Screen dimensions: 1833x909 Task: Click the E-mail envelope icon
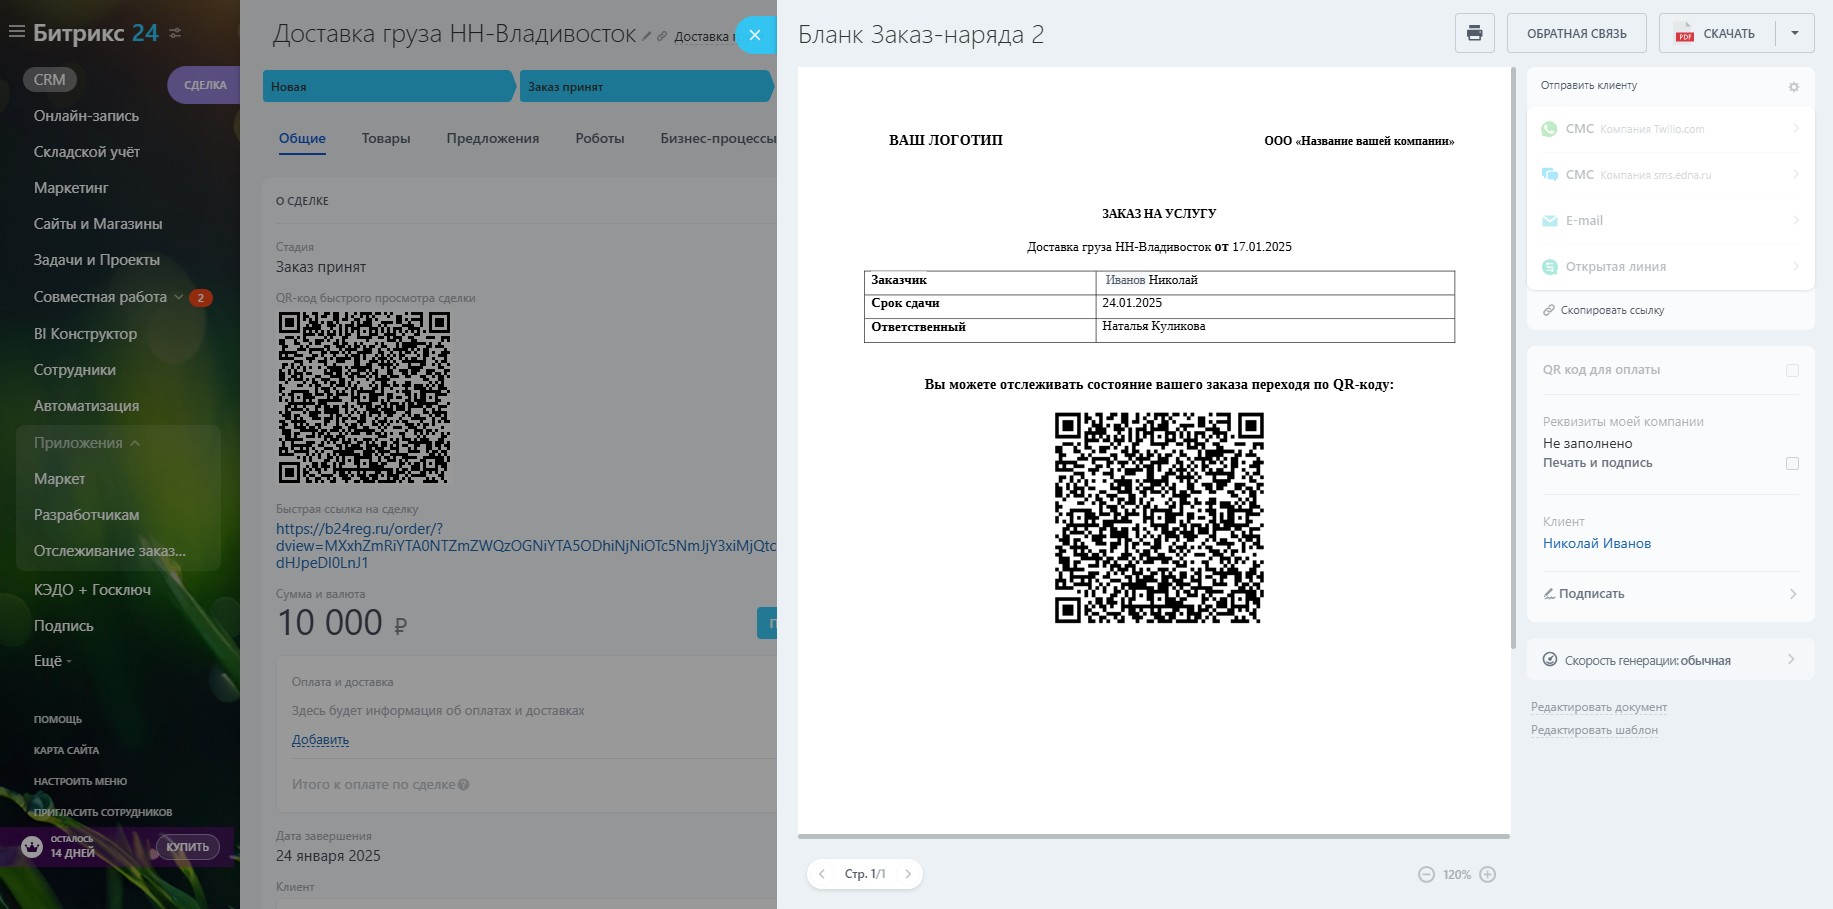pyautogui.click(x=1549, y=221)
